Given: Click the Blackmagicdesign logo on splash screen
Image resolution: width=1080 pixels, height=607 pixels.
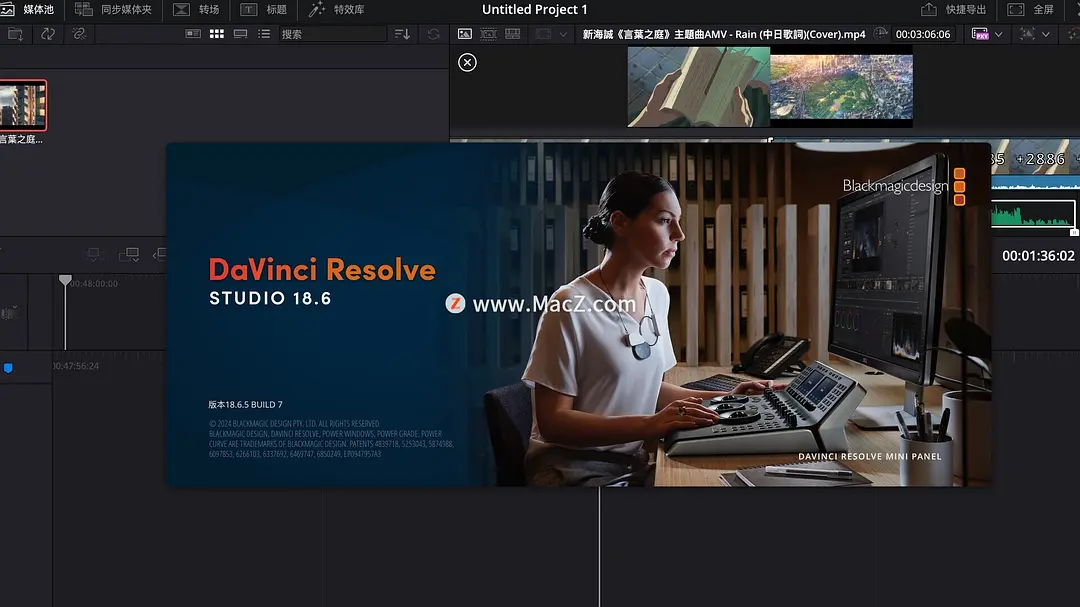Looking at the screenshot, I should [903, 186].
